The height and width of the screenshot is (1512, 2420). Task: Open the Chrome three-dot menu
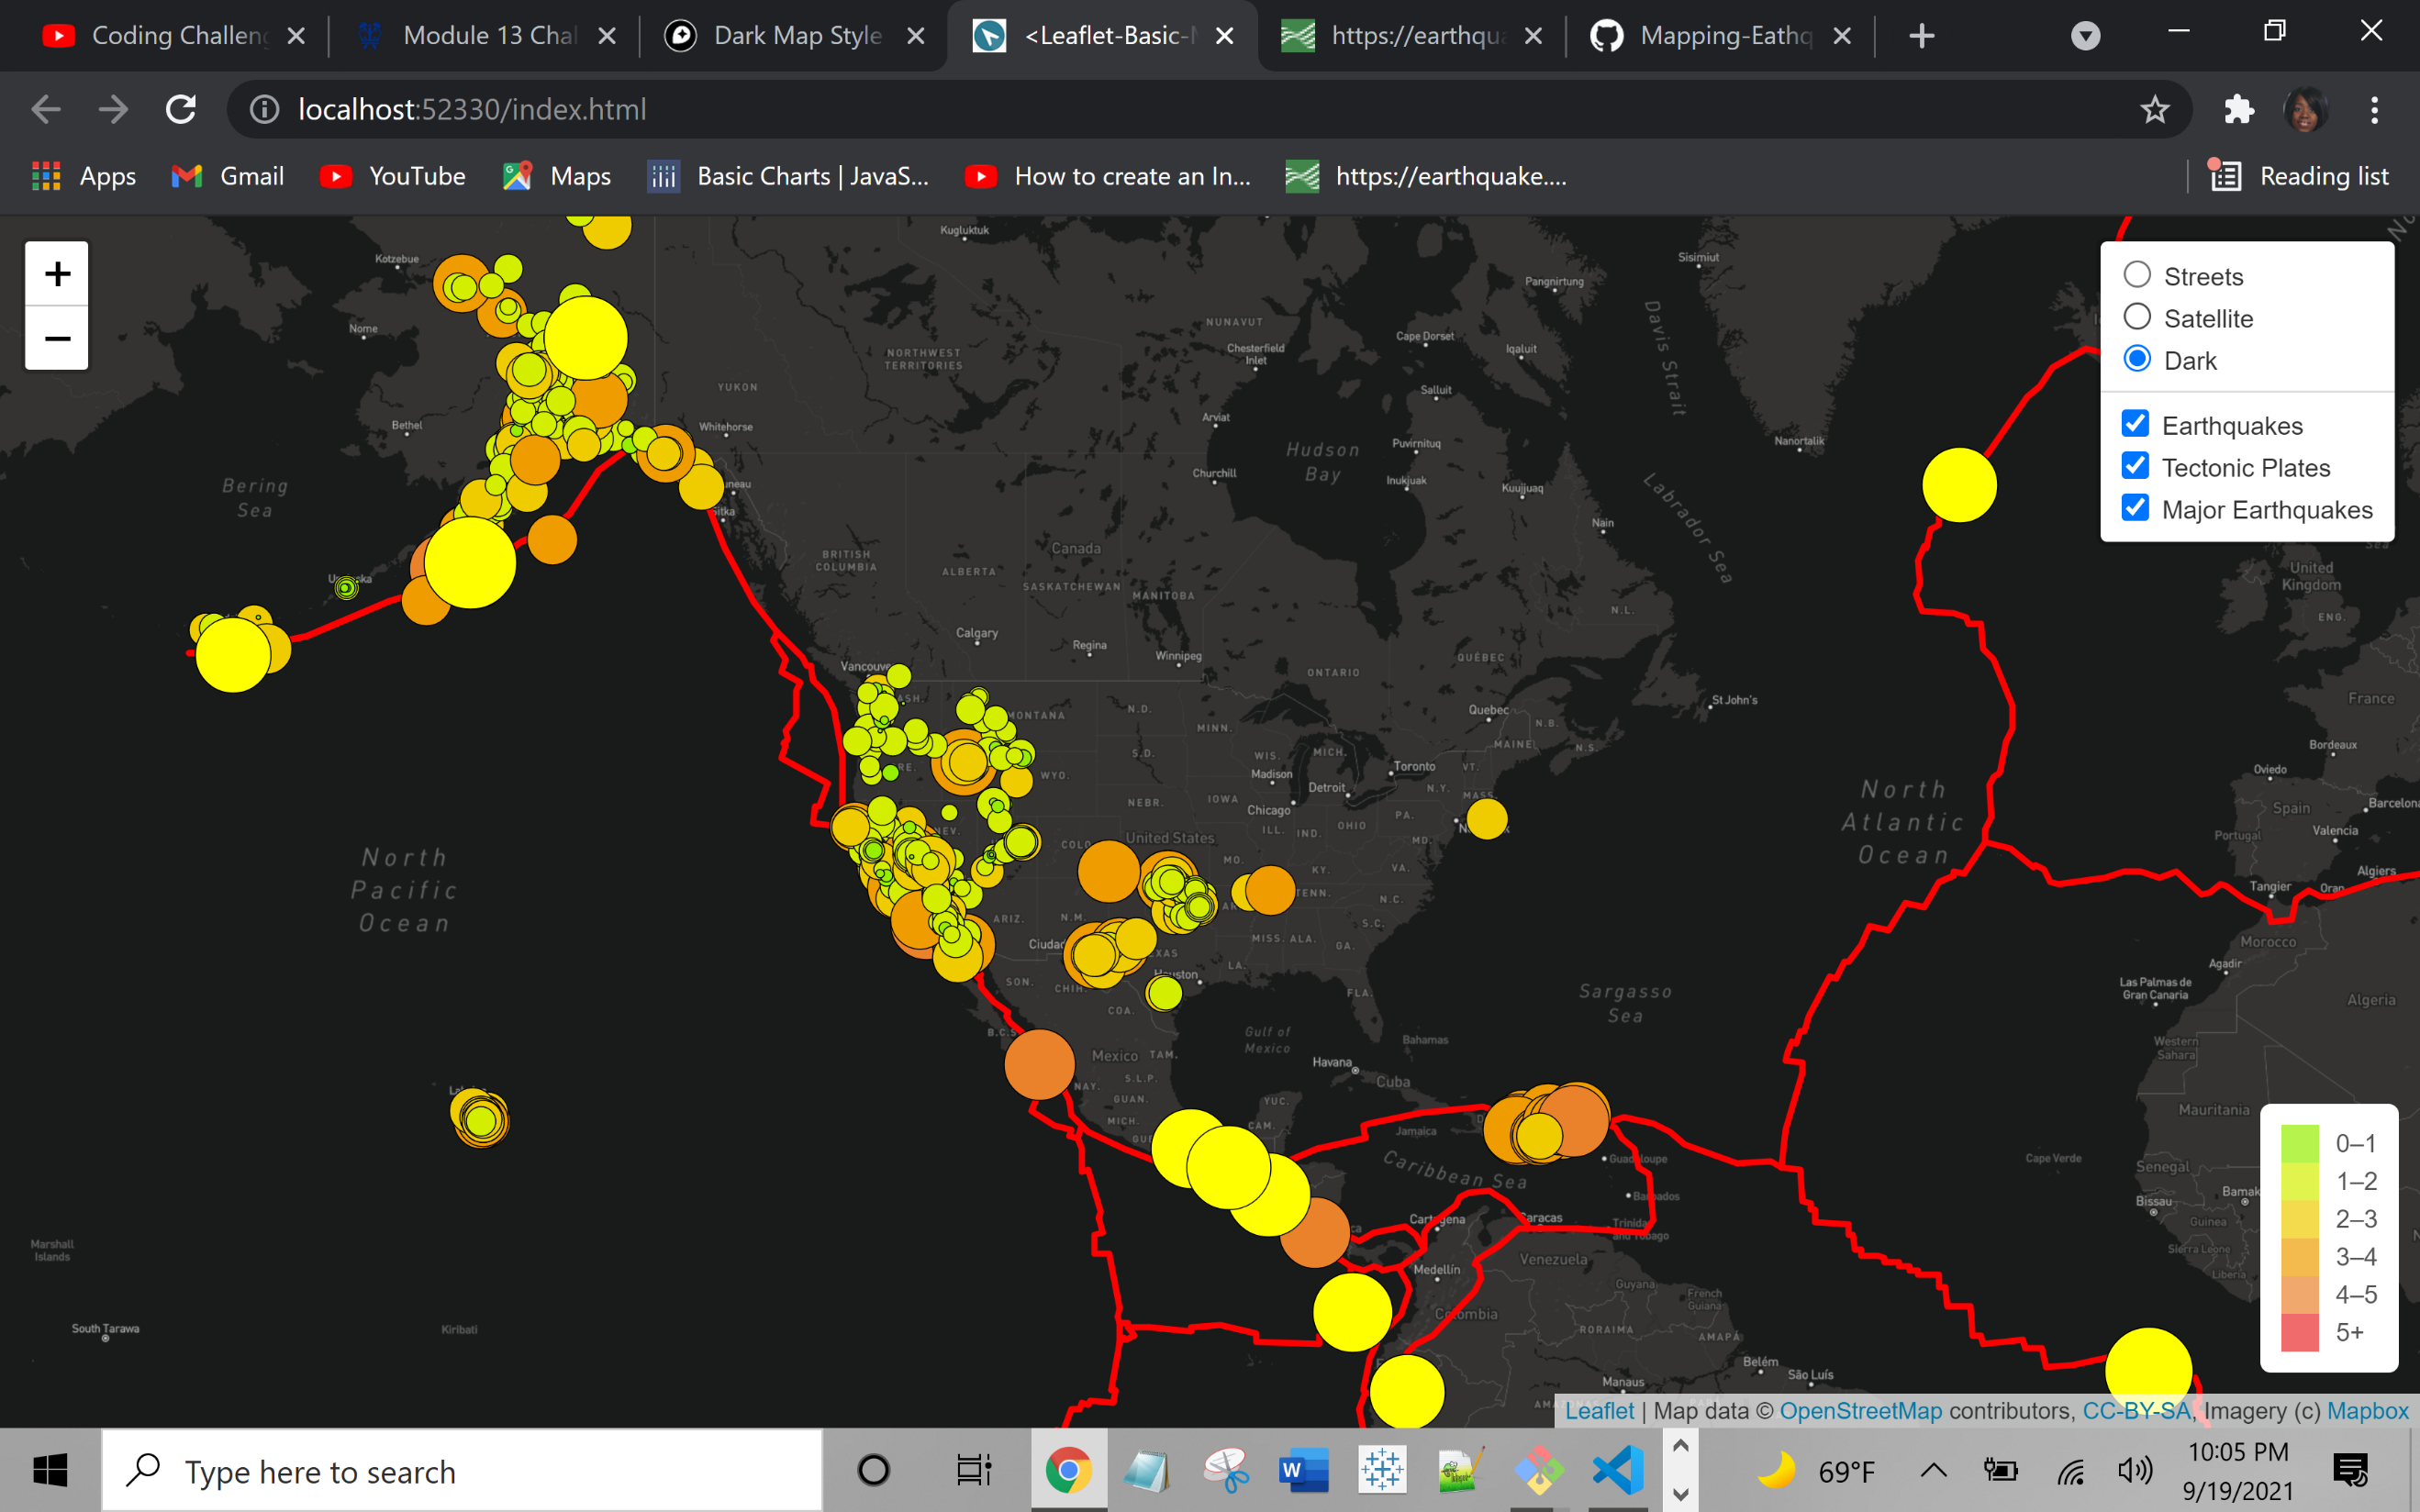click(2374, 109)
